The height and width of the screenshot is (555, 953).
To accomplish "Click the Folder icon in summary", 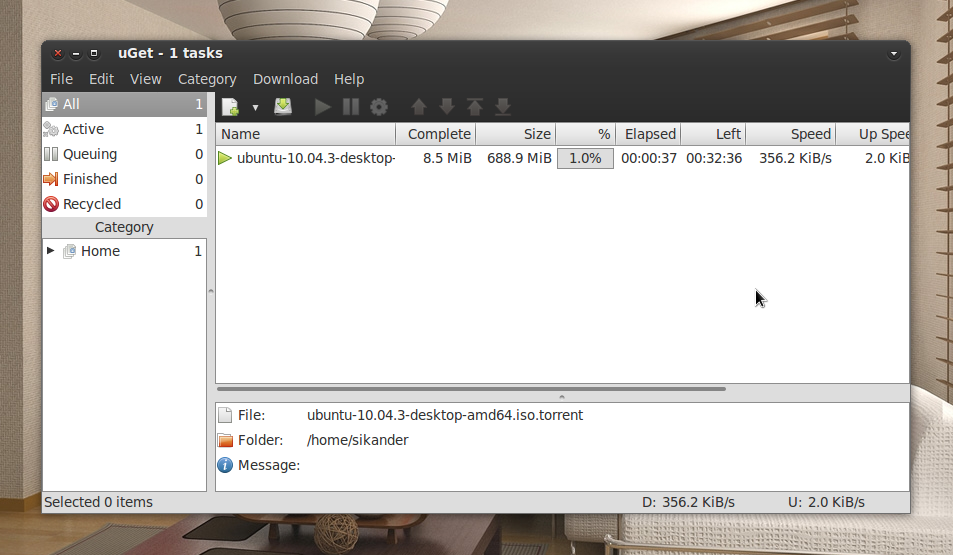I will (x=225, y=440).
